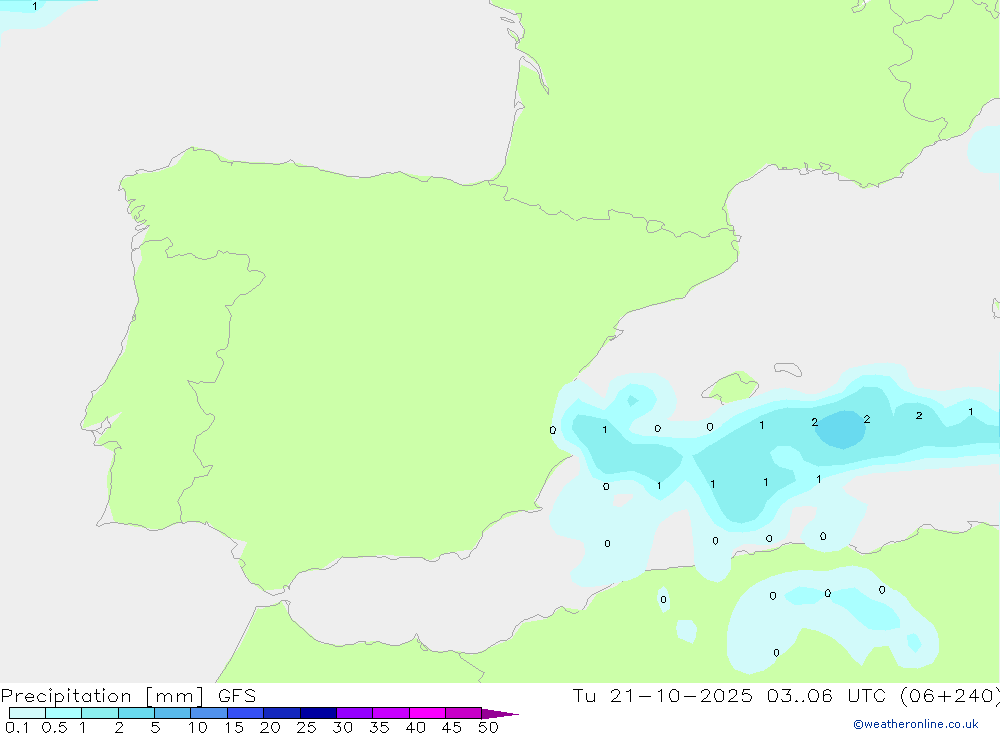Pick the 15–20 mm legend color swatch

(x=246, y=713)
